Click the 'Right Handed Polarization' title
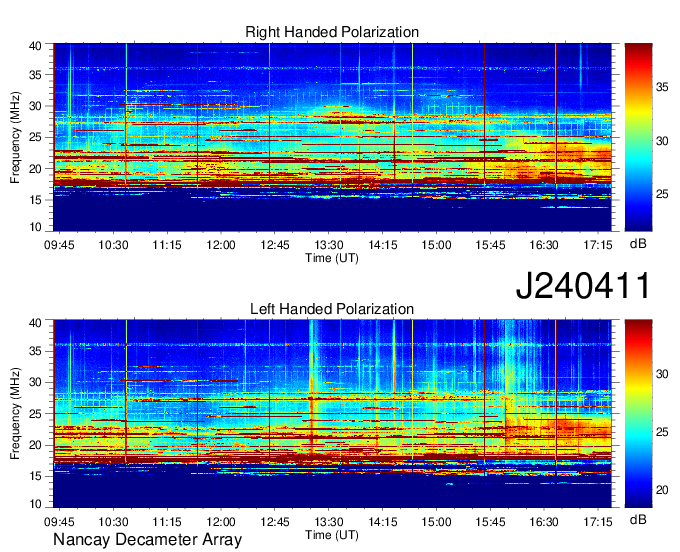680x552 pixels. coord(332,32)
